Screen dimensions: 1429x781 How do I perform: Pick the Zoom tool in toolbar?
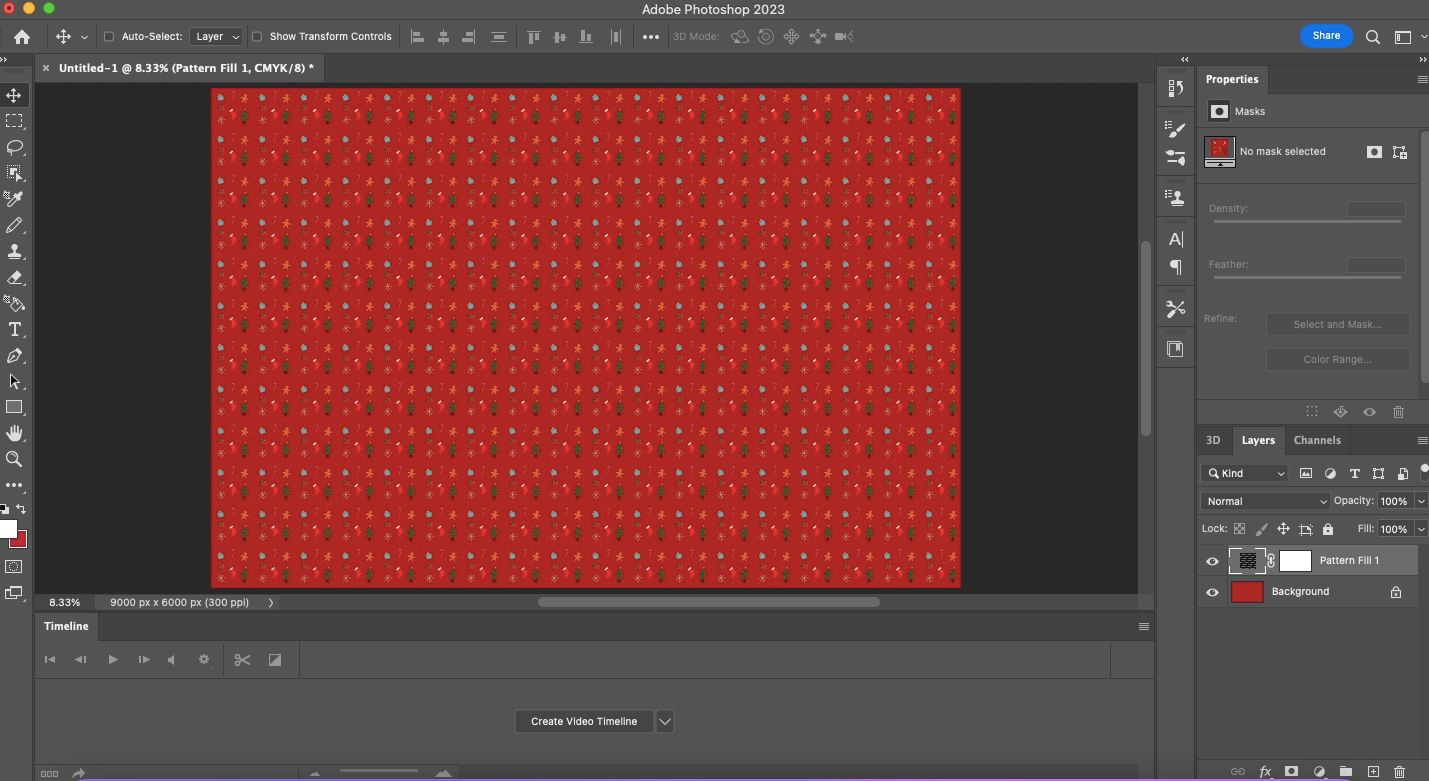tap(14, 459)
